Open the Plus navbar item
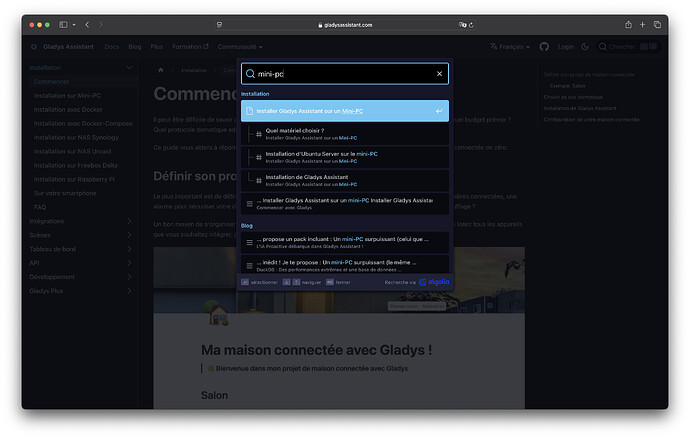 pos(157,47)
